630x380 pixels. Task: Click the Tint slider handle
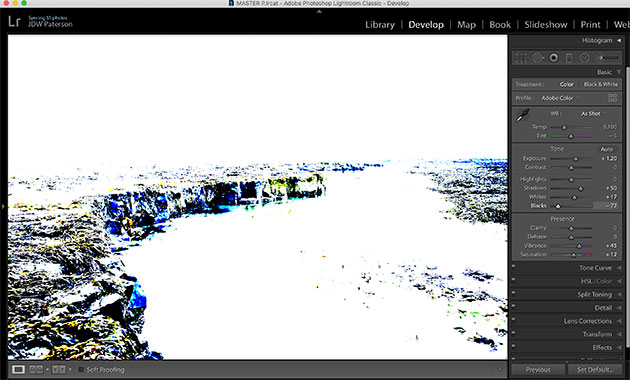pyautogui.click(x=571, y=136)
